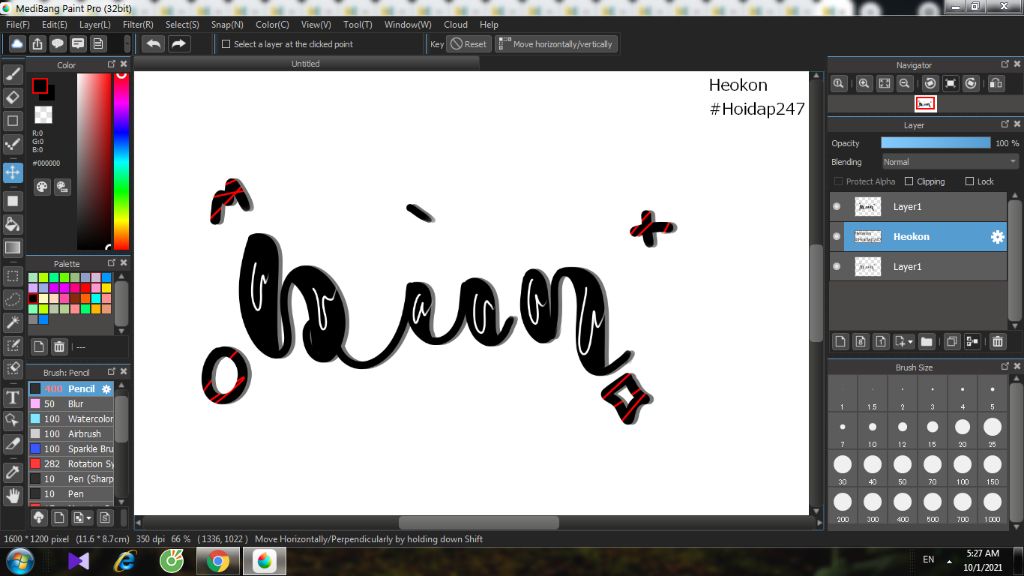Viewport: 1024px width, 576px height.
Task: Open the Blending mode dropdown
Action: [950, 162]
